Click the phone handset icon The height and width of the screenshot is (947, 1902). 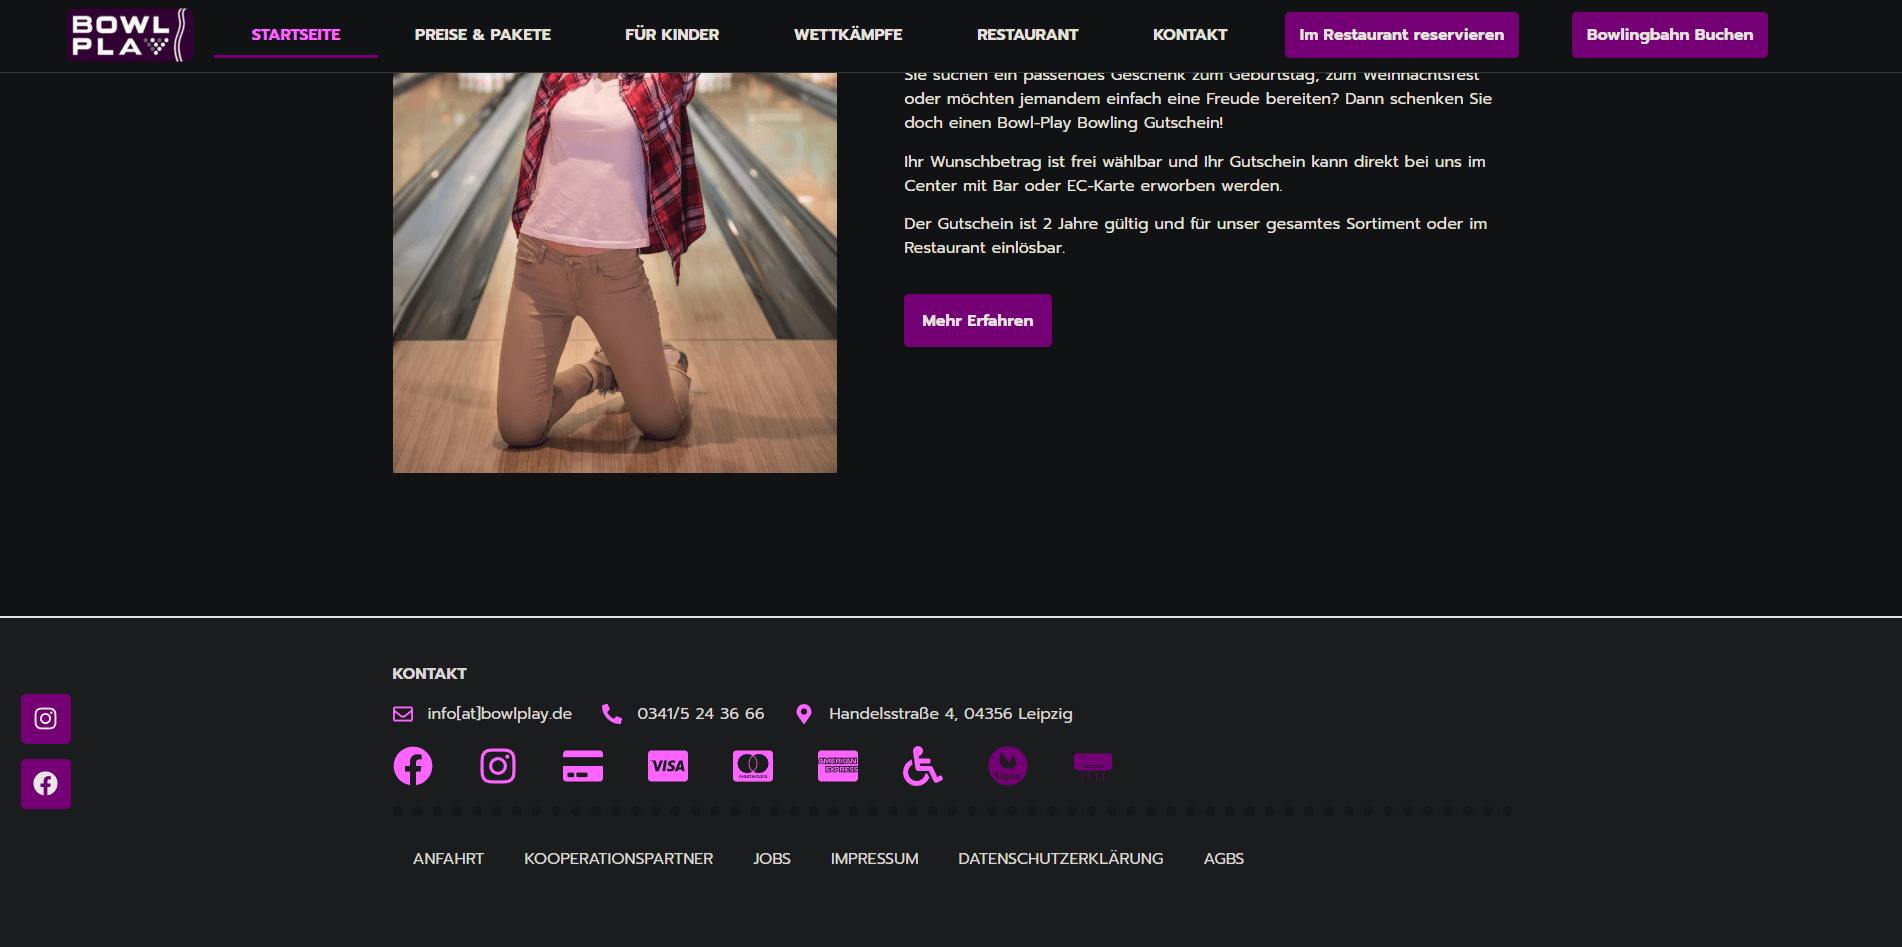click(x=612, y=714)
